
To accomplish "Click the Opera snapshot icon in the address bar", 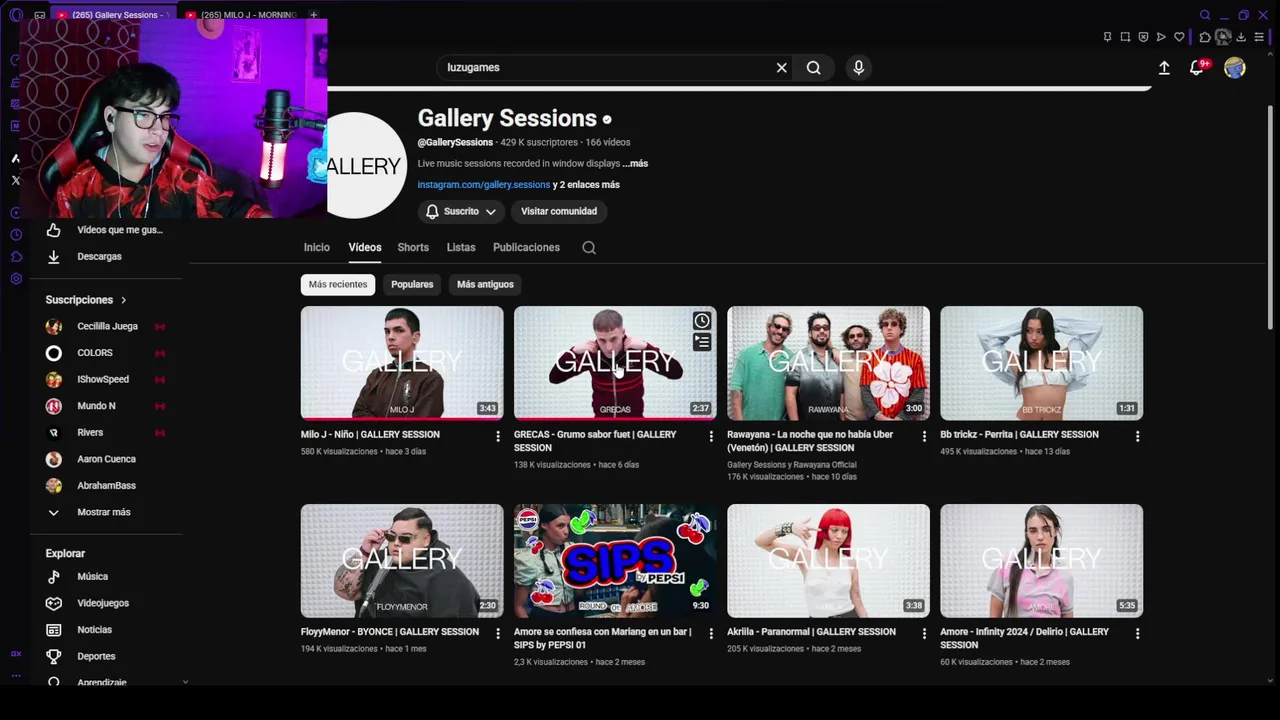I will (1125, 37).
